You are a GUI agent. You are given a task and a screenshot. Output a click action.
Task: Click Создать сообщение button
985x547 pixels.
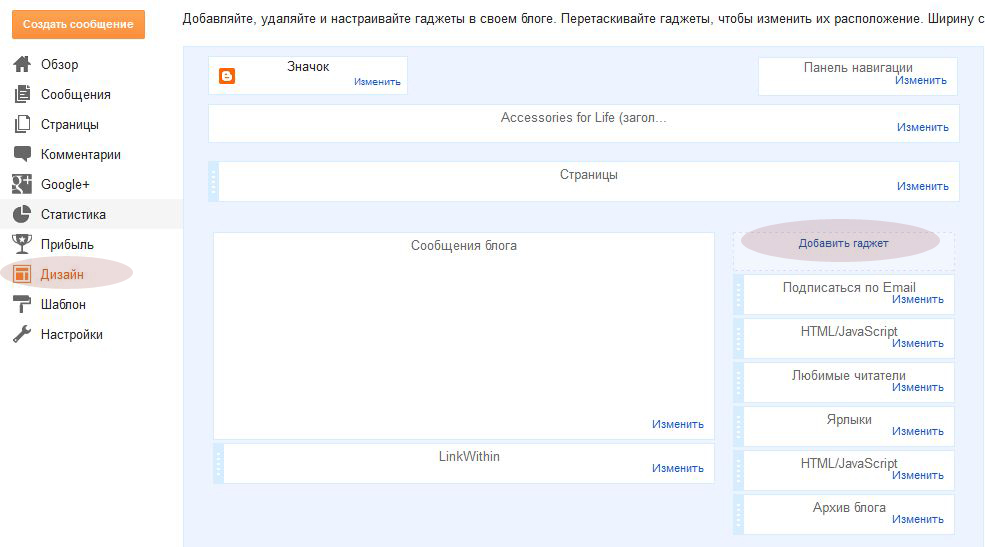coord(79,24)
